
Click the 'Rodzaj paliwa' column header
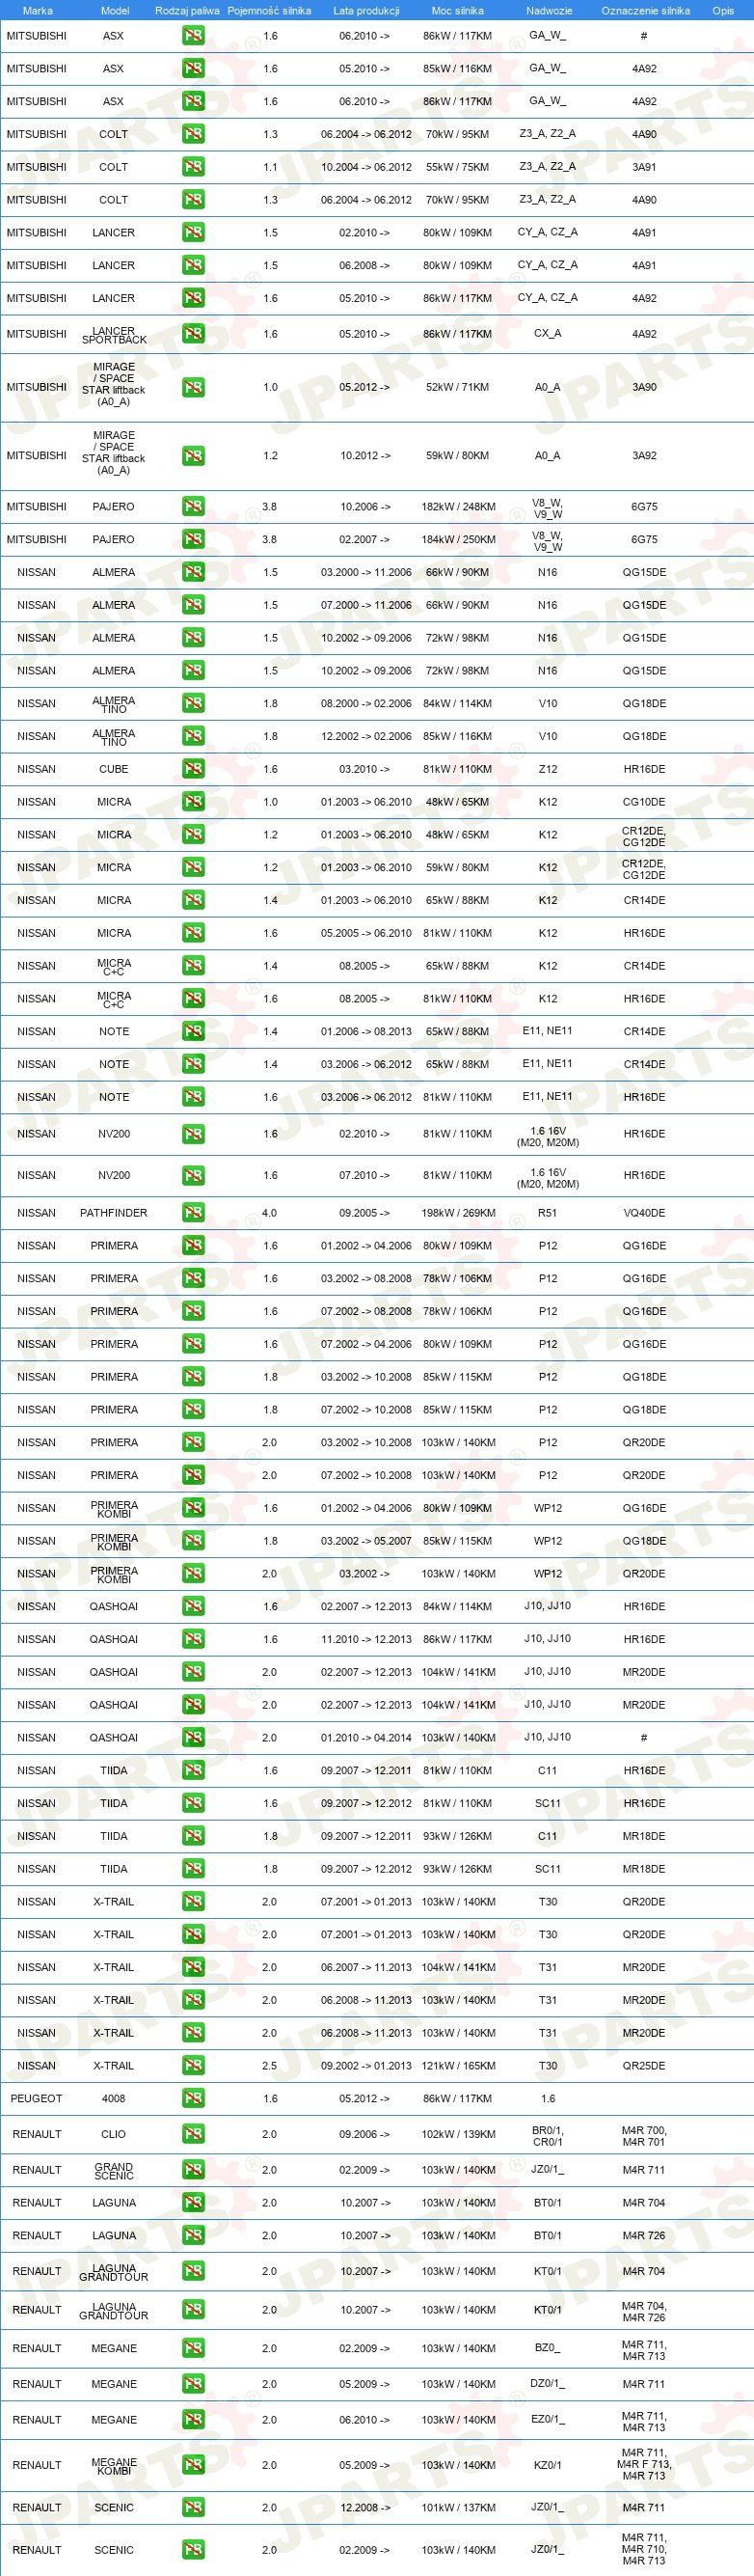coord(187,11)
